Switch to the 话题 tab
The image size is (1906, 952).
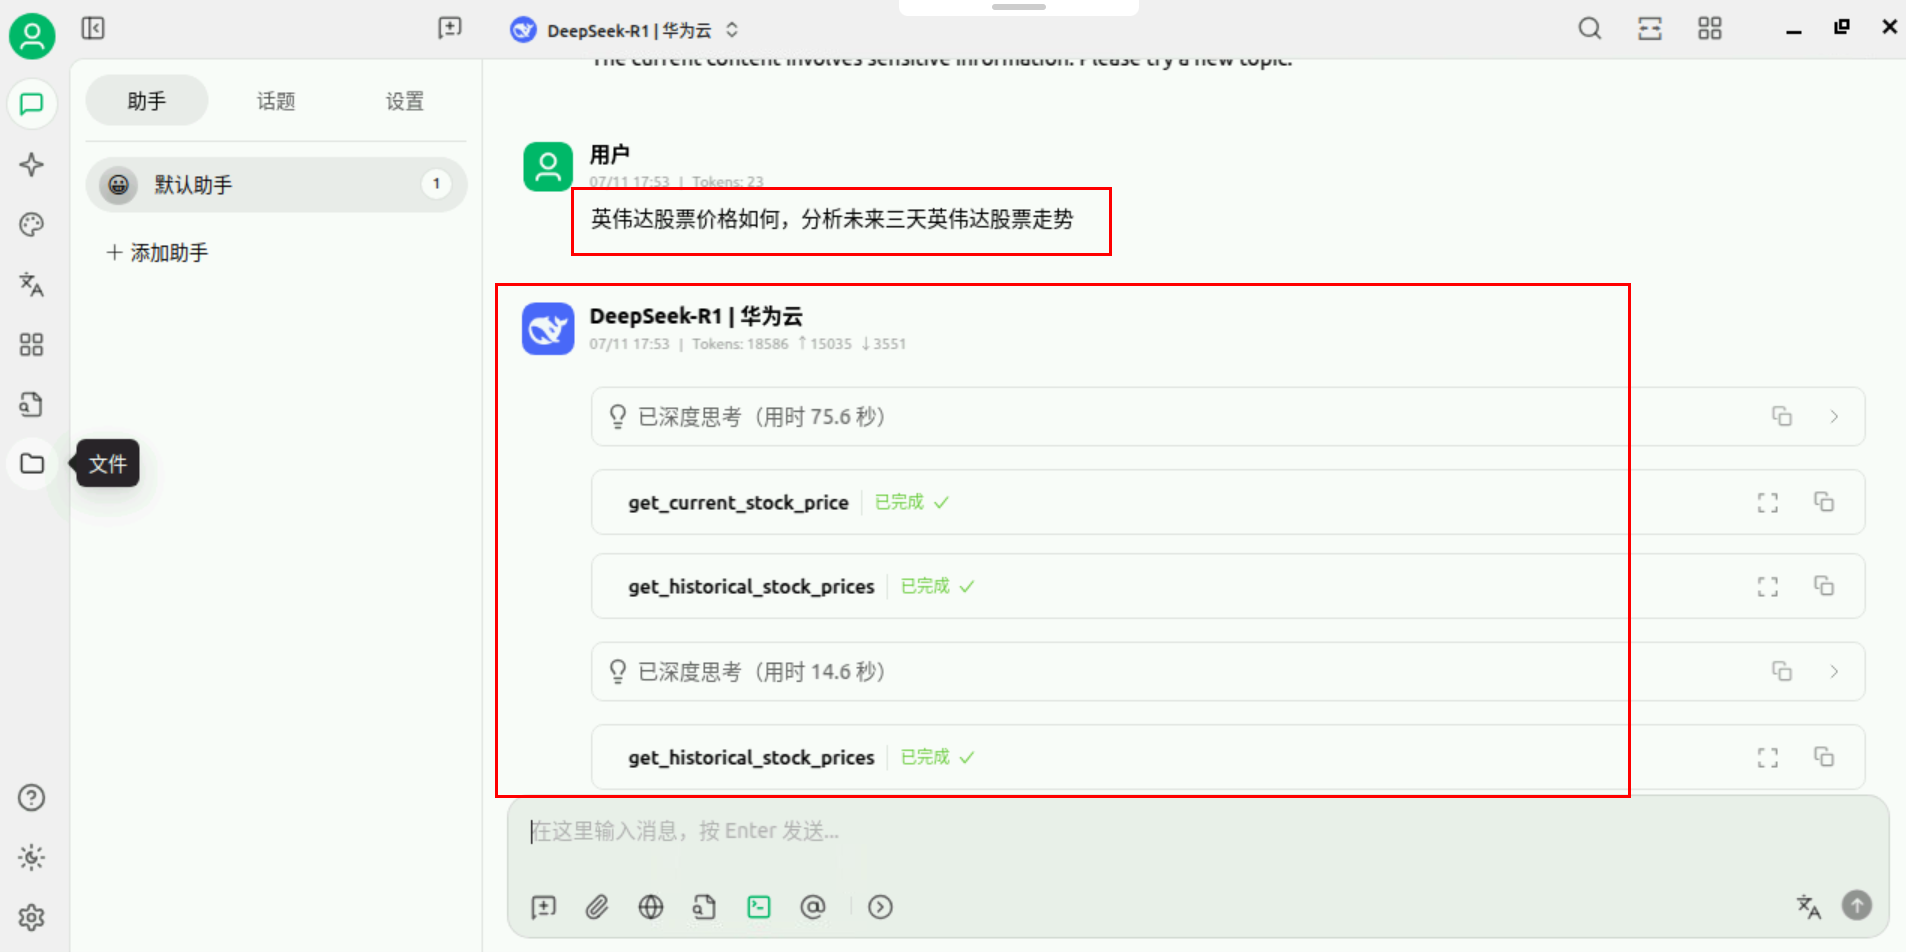(x=276, y=101)
